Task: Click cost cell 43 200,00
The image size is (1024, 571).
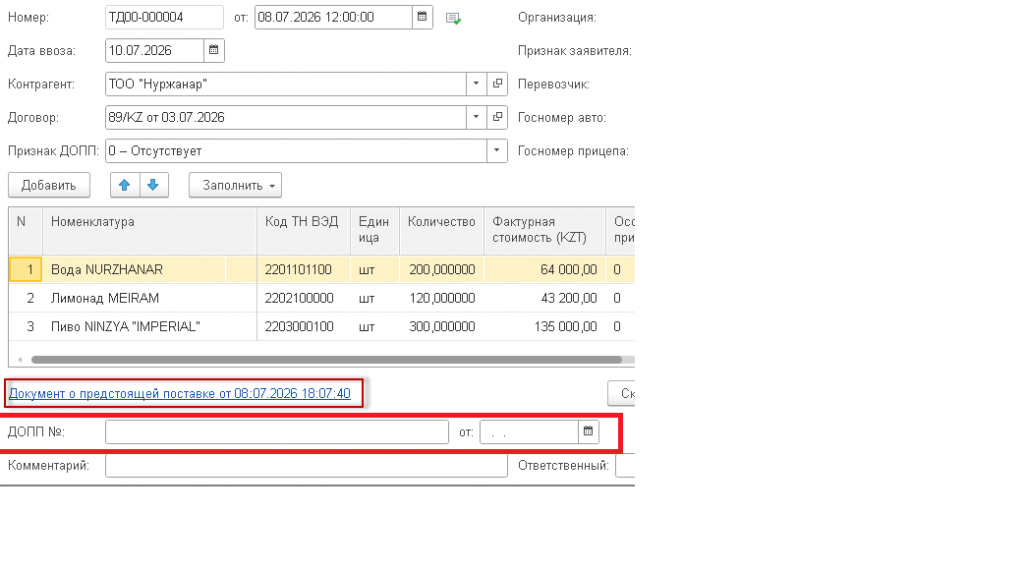Action: tap(545, 298)
